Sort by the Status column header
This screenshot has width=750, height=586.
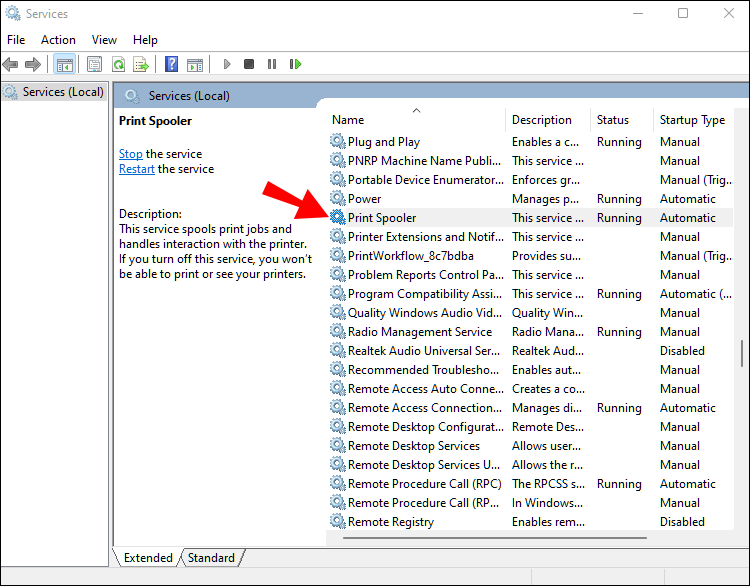pos(621,120)
